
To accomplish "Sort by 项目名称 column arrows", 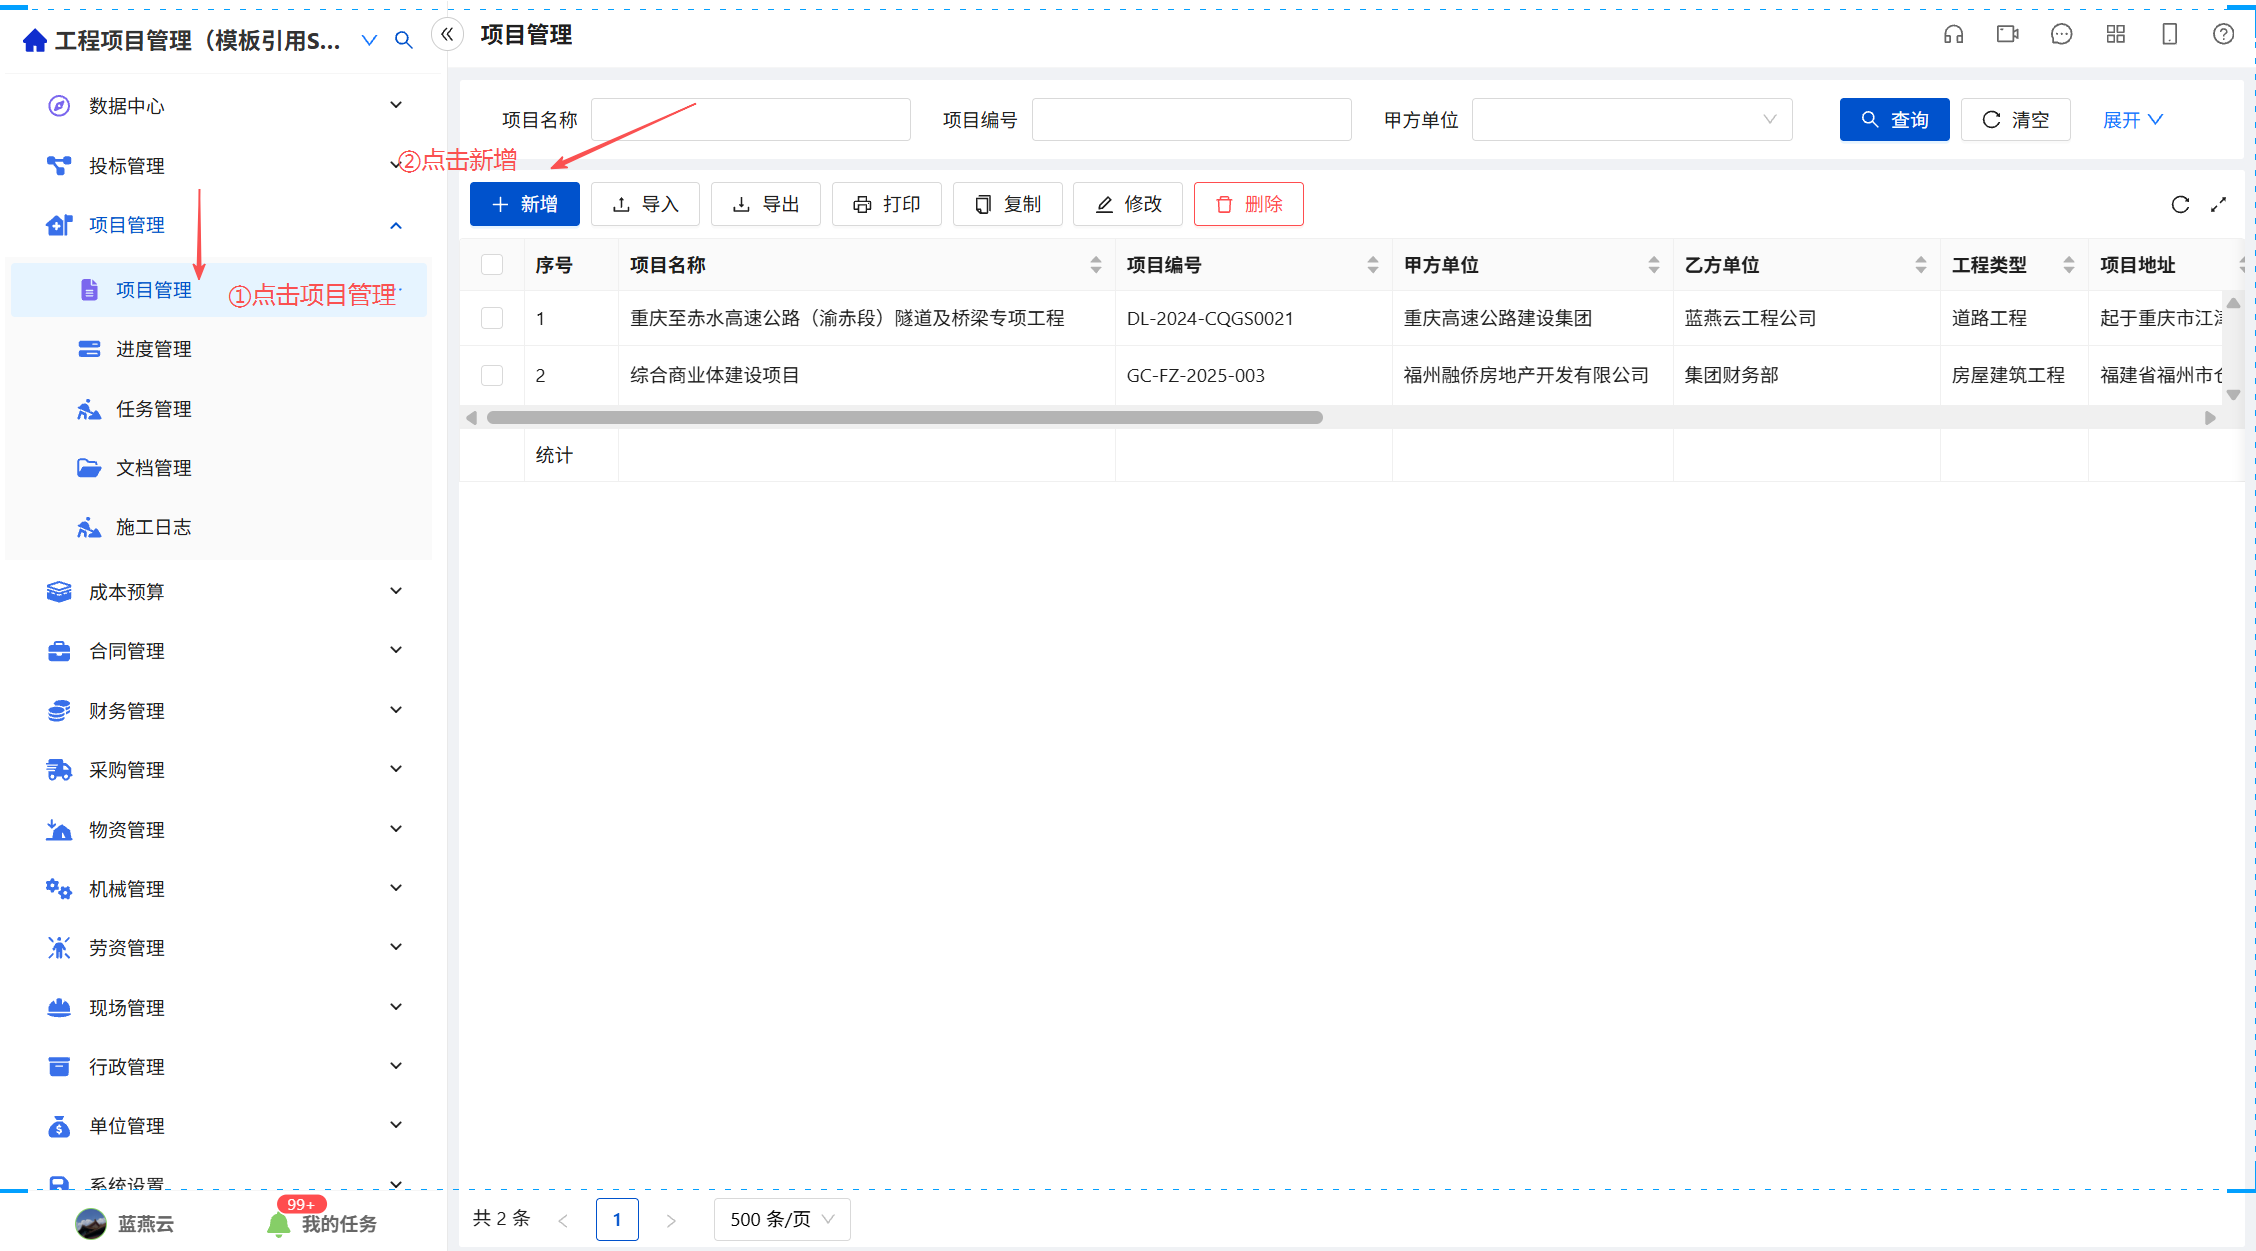I will 1096,265.
